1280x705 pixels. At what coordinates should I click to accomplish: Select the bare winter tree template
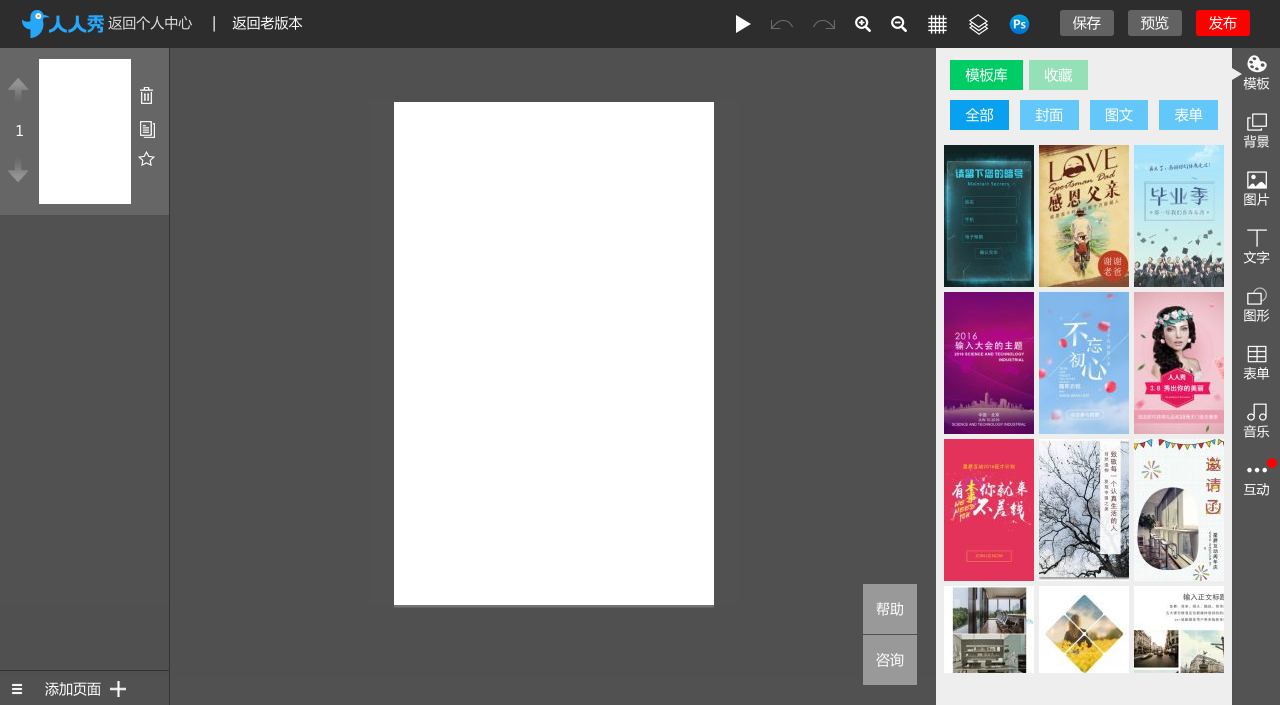[1084, 510]
